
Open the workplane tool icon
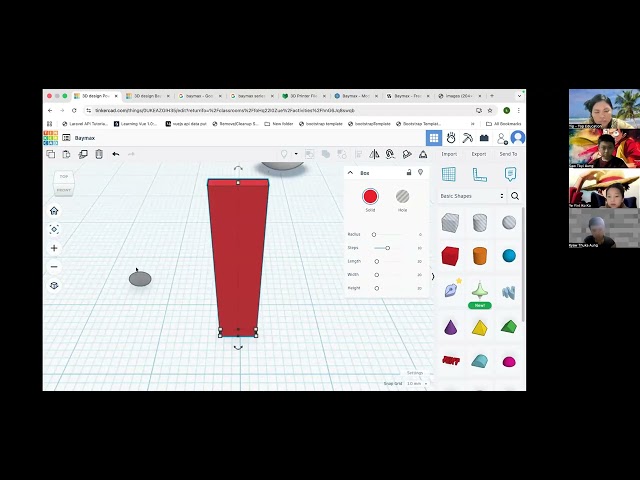449,174
